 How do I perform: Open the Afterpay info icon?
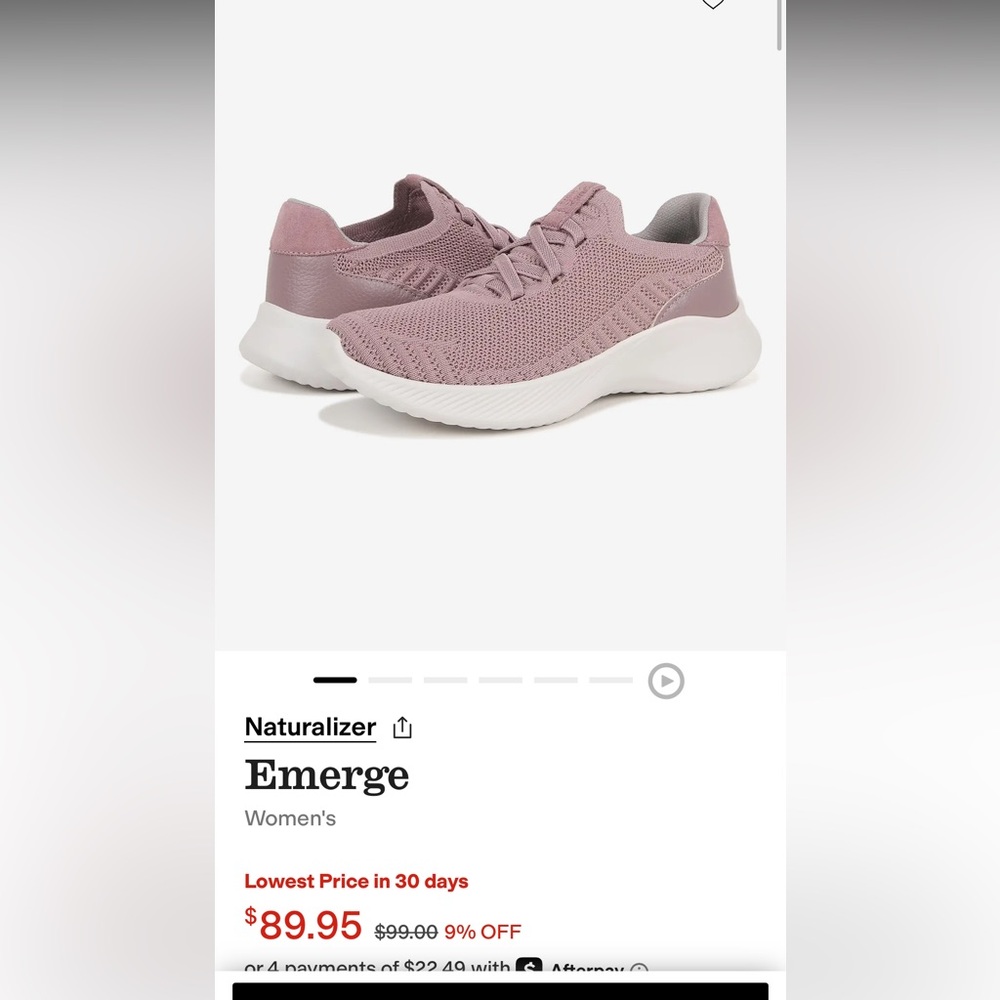[x=638, y=969]
